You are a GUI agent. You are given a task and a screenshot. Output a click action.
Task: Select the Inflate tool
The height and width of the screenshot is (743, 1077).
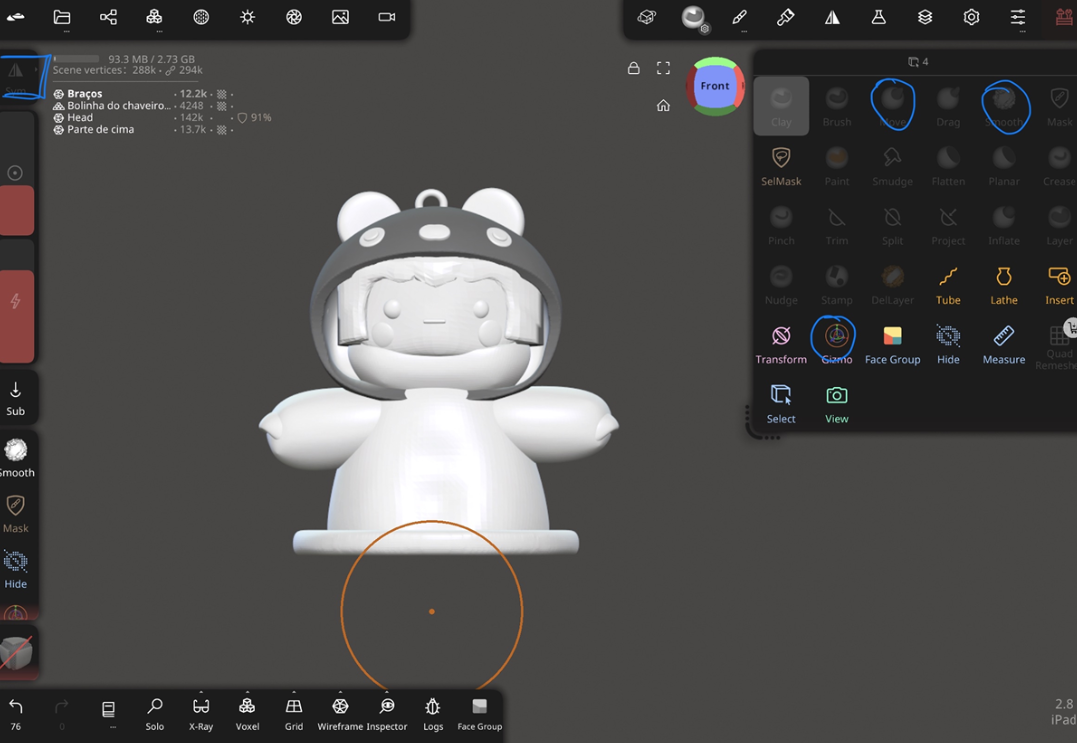tap(1004, 226)
